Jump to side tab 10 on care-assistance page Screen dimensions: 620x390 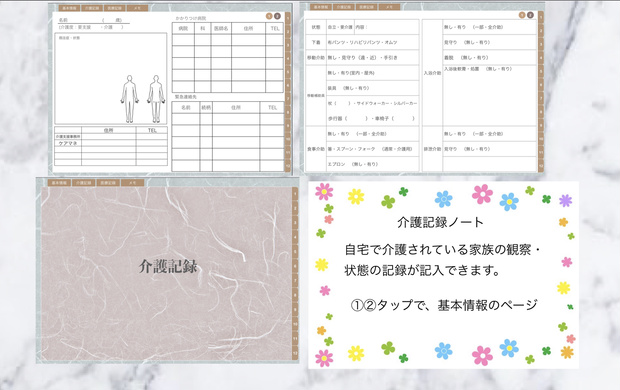[x=541, y=139]
